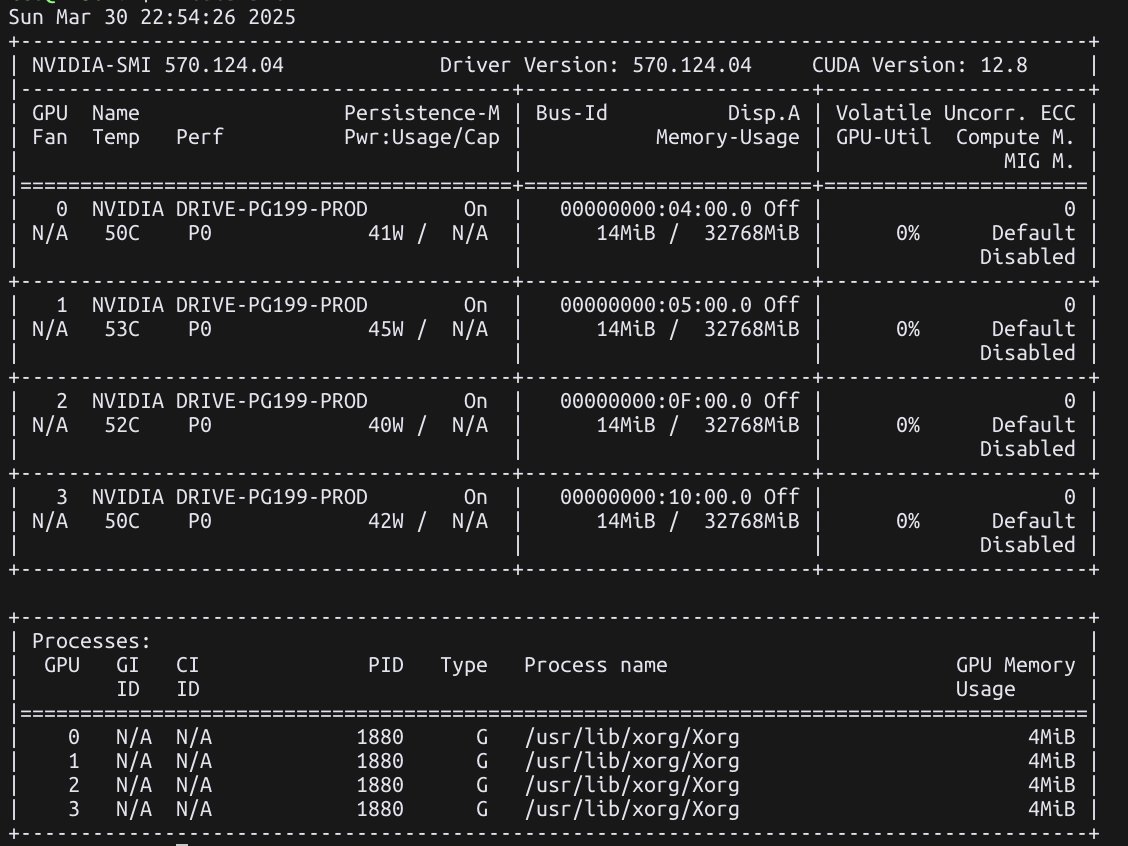Image resolution: width=1128 pixels, height=846 pixels.
Task: Click the 'CUDA Version: 12.8' text
Action: [919, 65]
